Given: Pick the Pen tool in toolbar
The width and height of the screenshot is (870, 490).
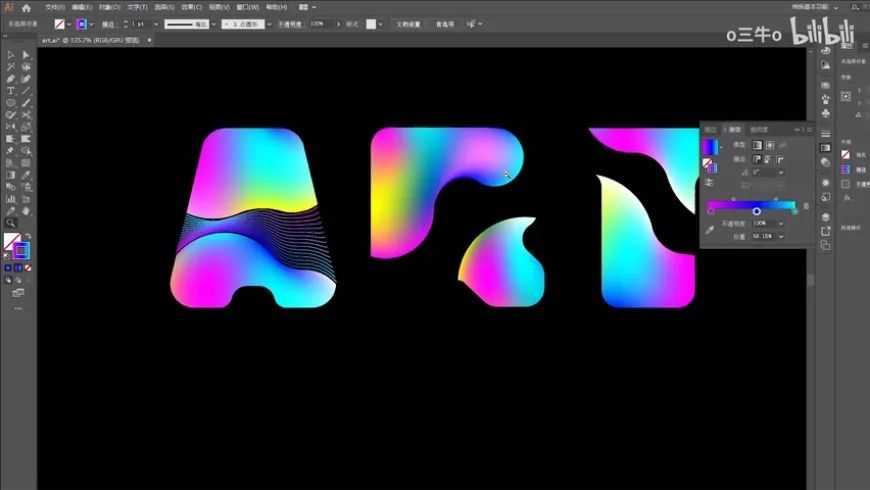Looking at the screenshot, I should coord(10,79).
